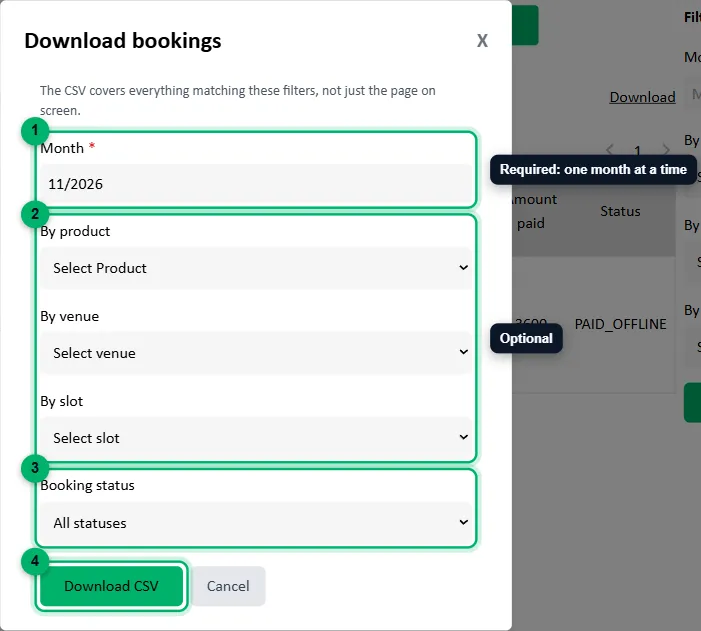This screenshot has height=631, width=701.
Task: Click the Month field label
Action: [62, 148]
